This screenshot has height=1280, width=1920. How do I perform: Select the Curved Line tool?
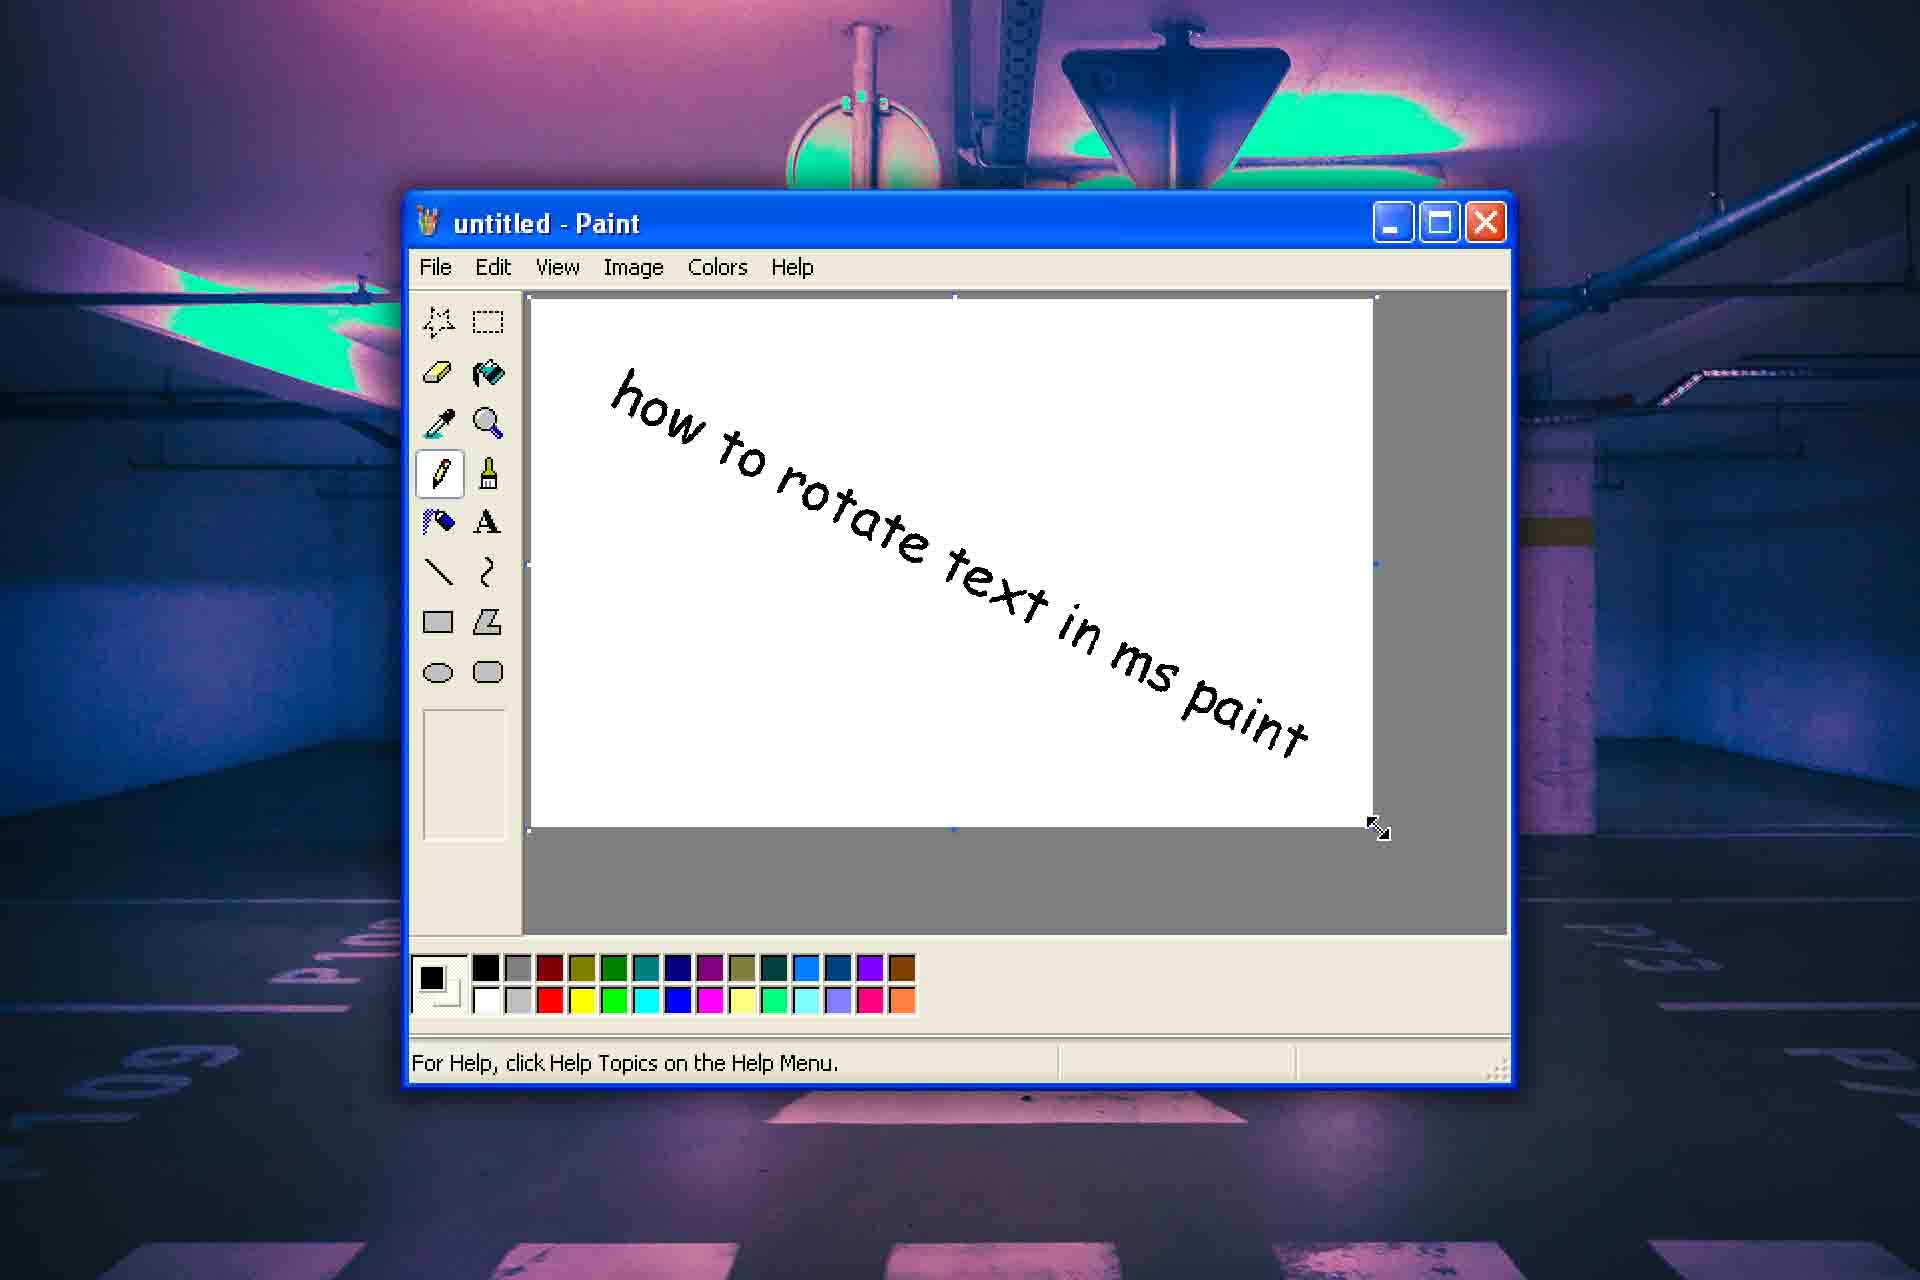click(x=489, y=571)
